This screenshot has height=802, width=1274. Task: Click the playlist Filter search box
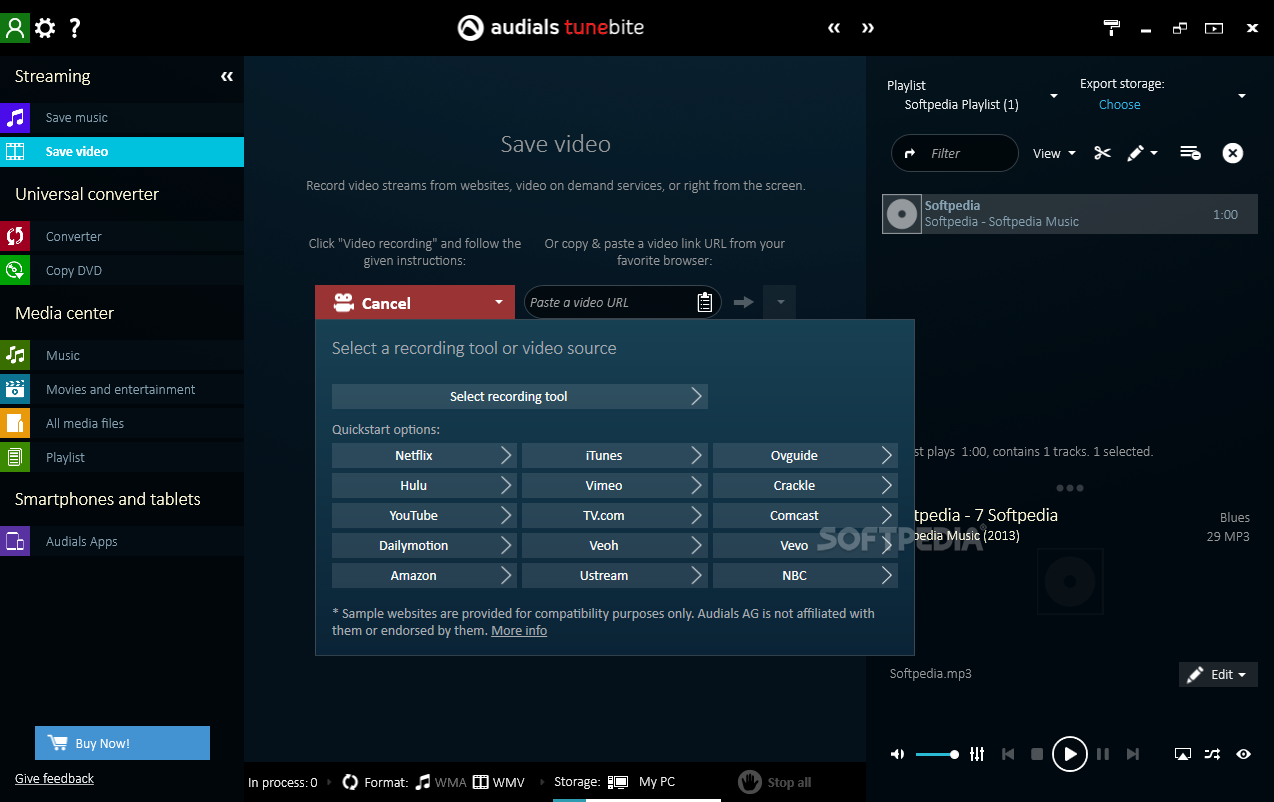pyautogui.click(x=955, y=153)
